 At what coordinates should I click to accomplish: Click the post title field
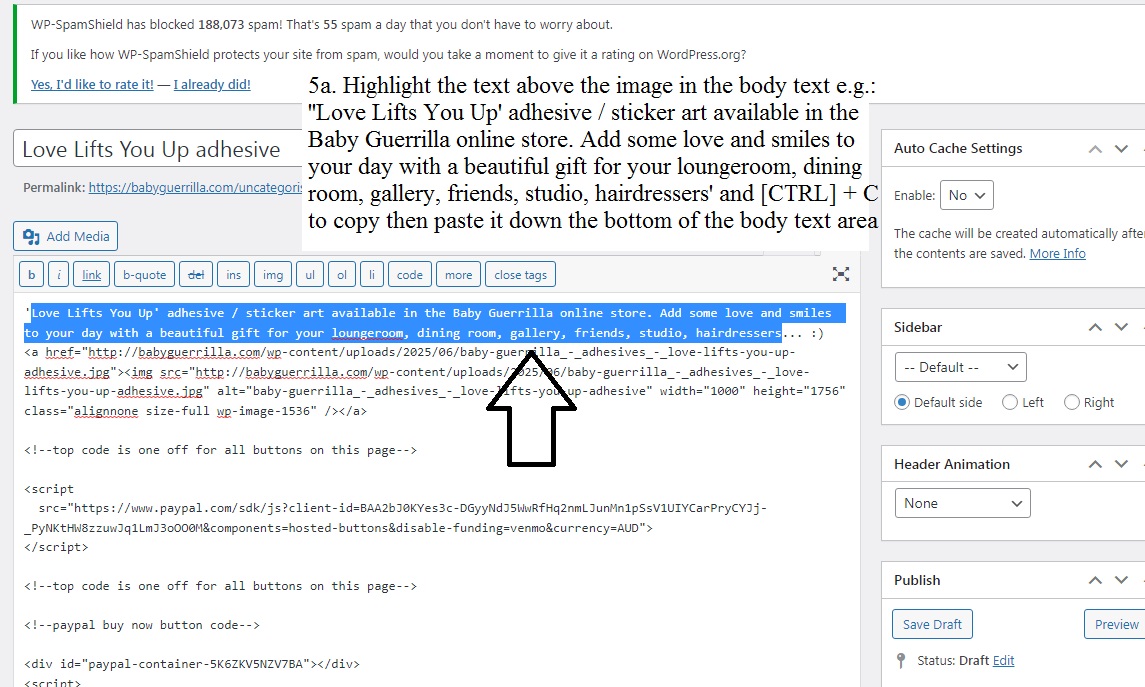click(x=158, y=149)
